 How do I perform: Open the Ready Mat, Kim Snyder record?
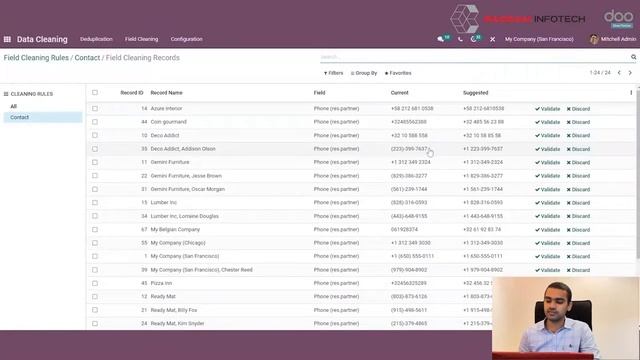click(177, 324)
